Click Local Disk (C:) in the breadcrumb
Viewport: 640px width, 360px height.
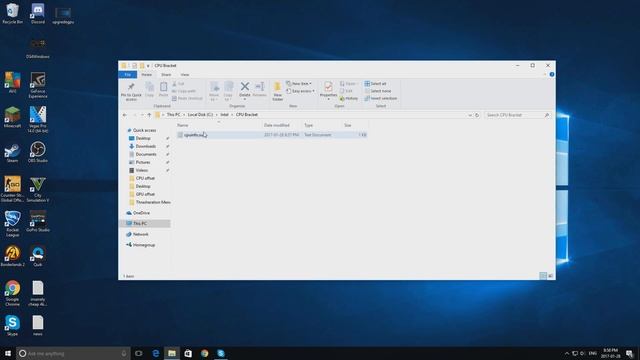click(x=200, y=115)
